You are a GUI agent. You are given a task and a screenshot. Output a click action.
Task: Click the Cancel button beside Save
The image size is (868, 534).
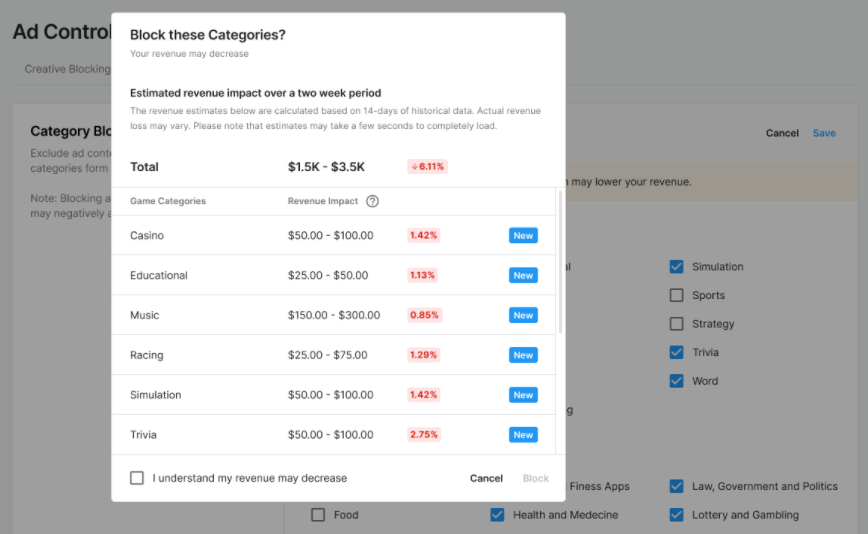(x=782, y=133)
